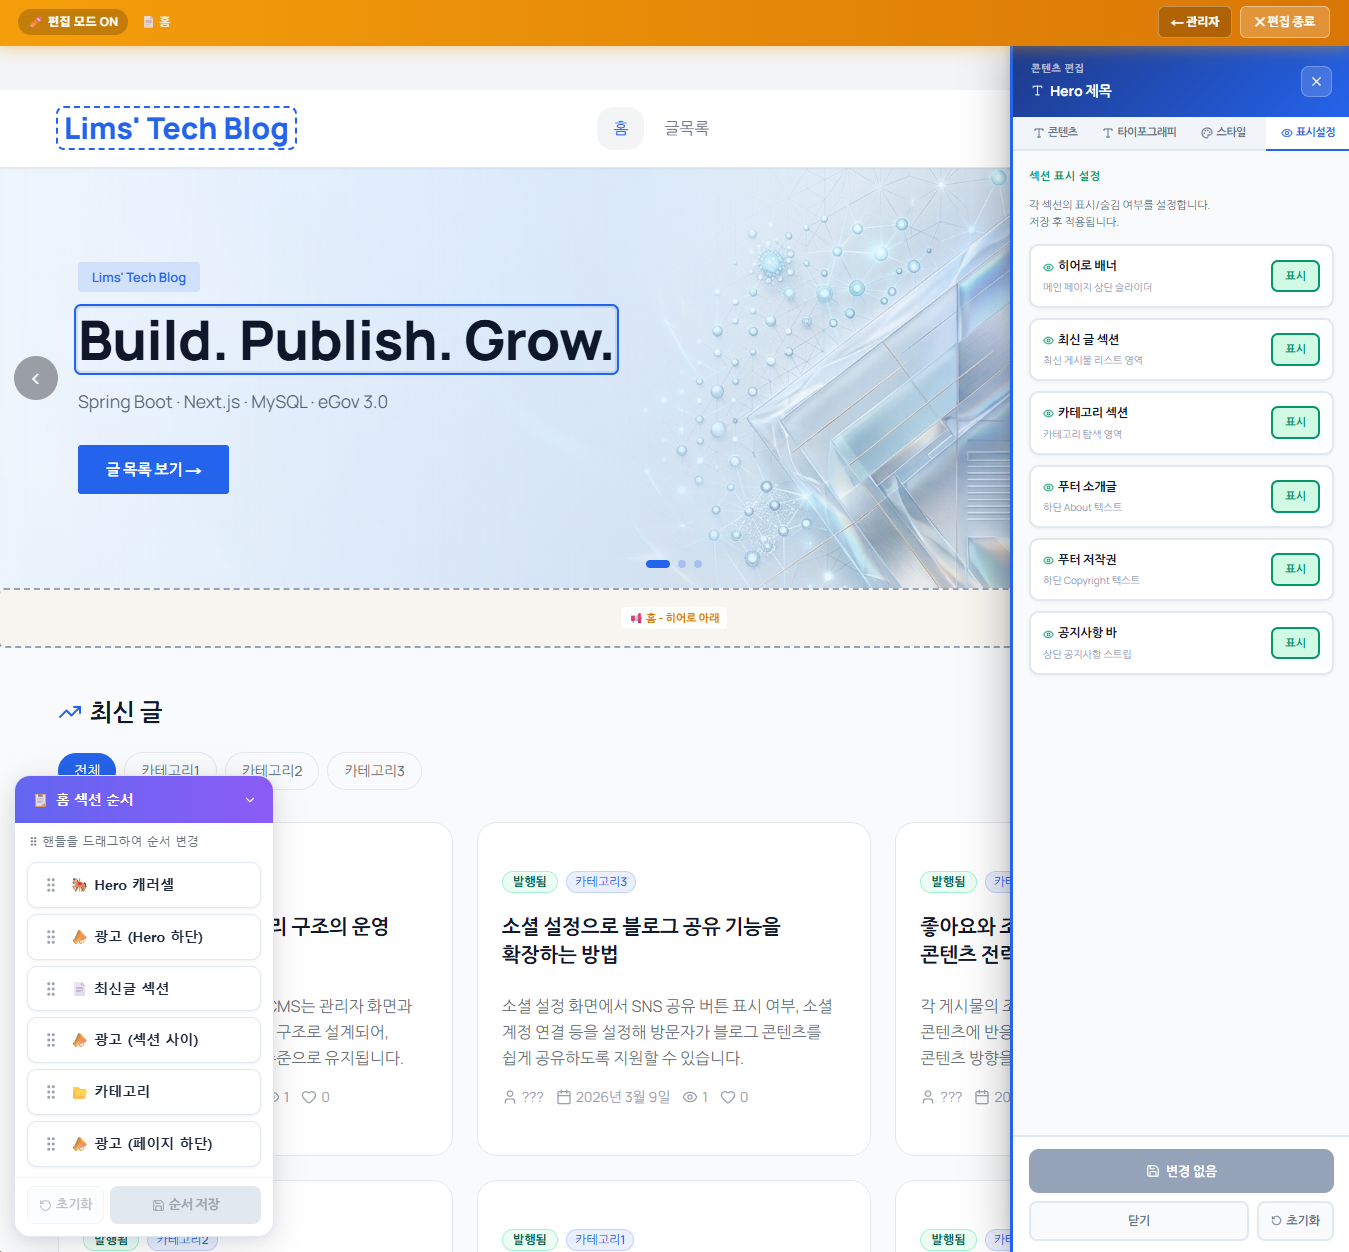Toggle 편집 모드 ON pill

coord(73,22)
